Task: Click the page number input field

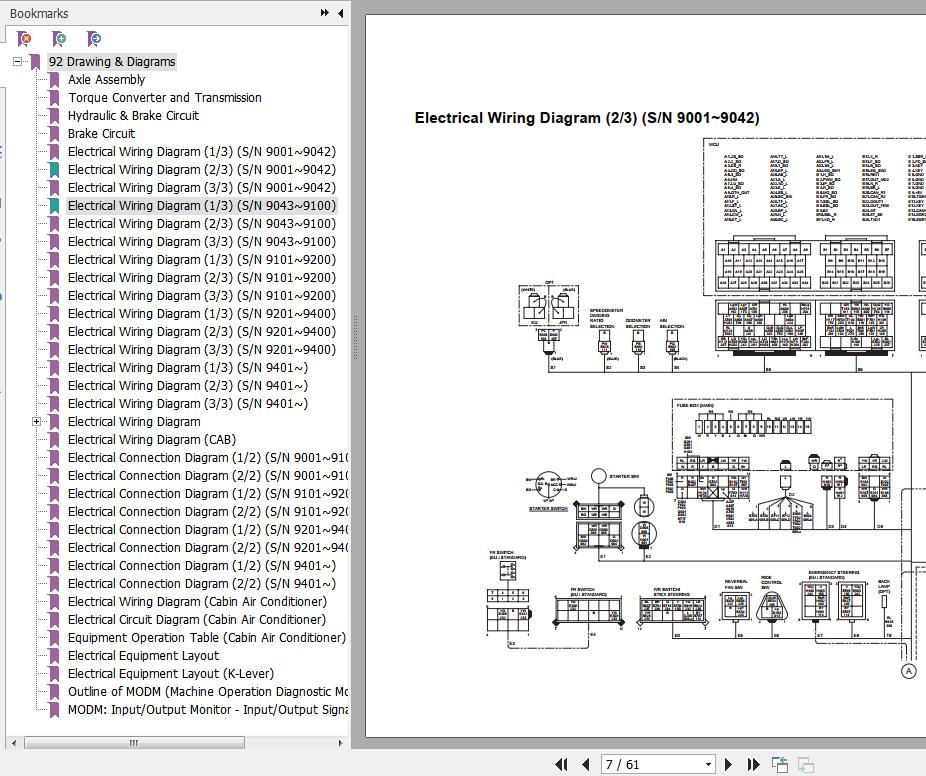Action: [x=650, y=765]
